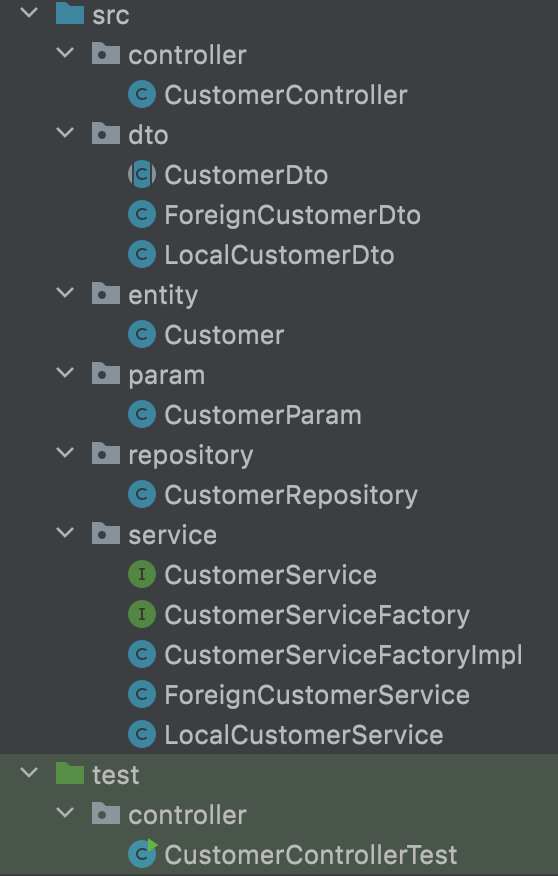The width and height of the screenshot is (558, 876).
Task: Open the Customer entity class
Action: pos(224,335)
